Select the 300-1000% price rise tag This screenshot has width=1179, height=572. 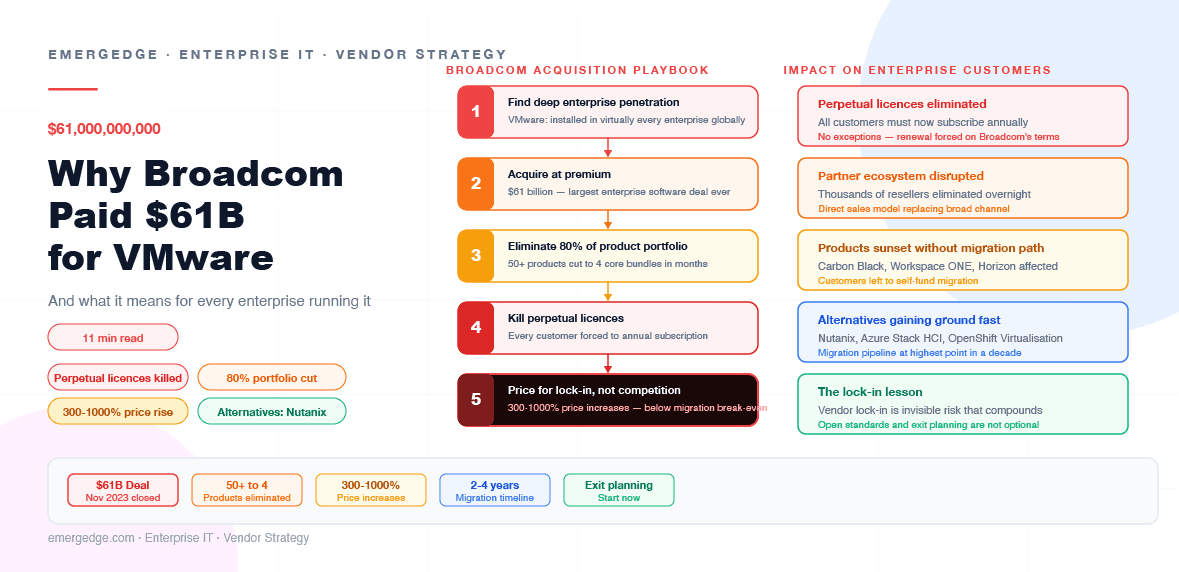tap(118, 412)
